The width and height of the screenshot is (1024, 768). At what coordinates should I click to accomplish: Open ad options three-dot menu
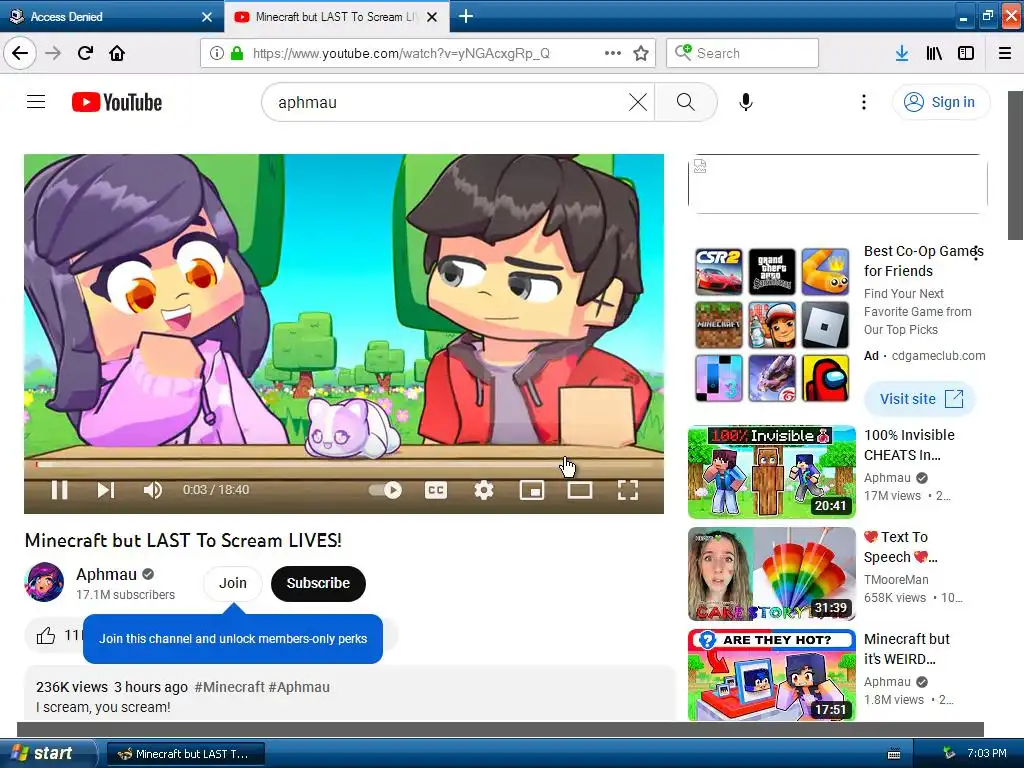point(976,253)
